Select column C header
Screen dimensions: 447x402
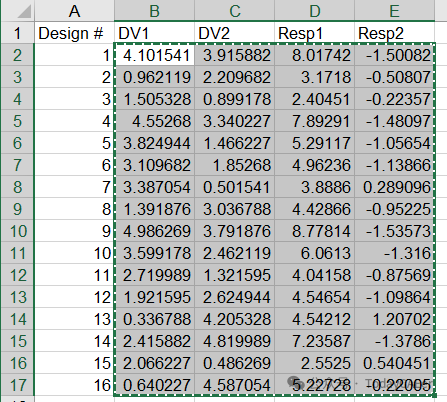click(x=235, y=11)
